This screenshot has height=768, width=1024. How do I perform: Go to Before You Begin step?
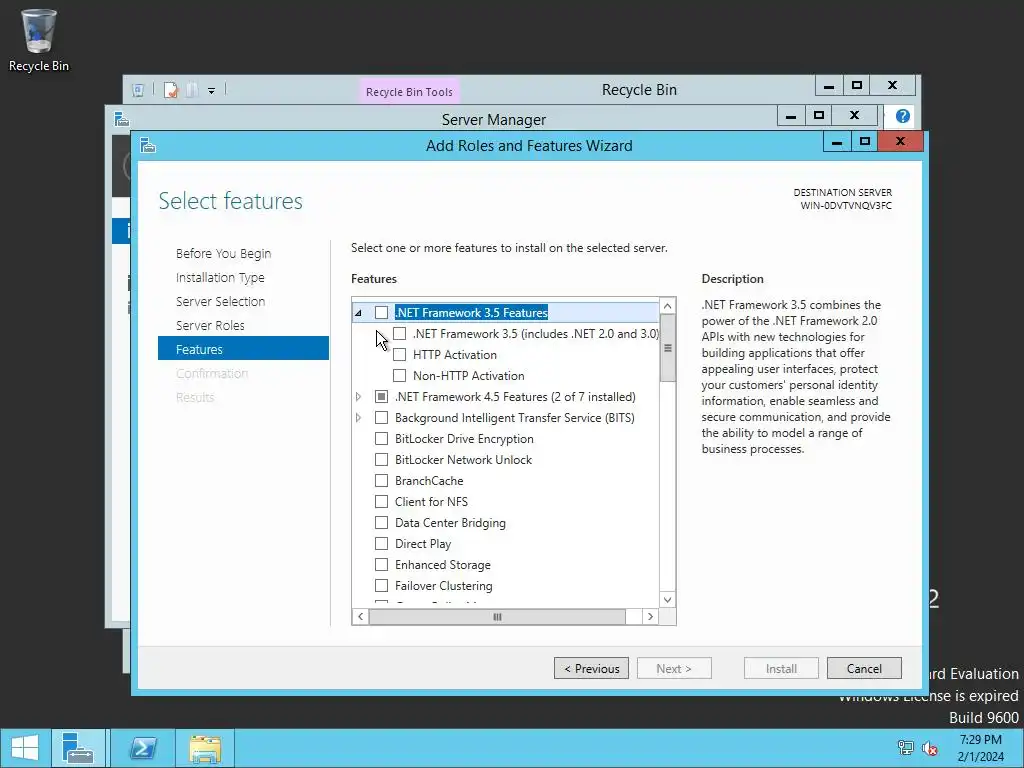pyautogui.click(x=223, y=253)
